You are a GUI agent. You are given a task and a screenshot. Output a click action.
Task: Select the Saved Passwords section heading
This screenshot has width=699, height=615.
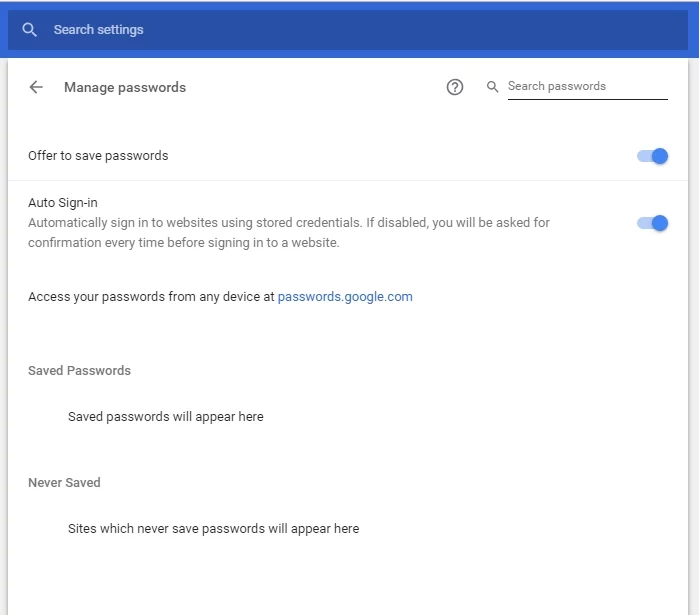click(x=79, y=371)
